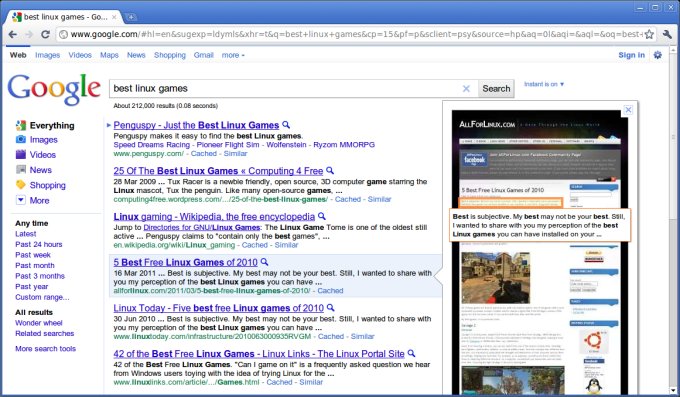Click magnifier next to 42 of the Best Free result
680x397 pixels.
point(412,354)
